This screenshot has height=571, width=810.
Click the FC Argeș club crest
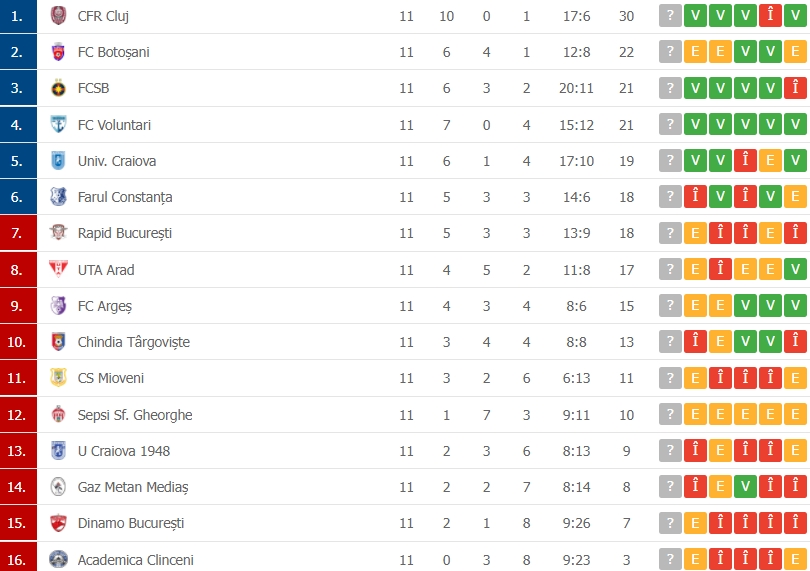pyautogui.click(x=58, y=306)
